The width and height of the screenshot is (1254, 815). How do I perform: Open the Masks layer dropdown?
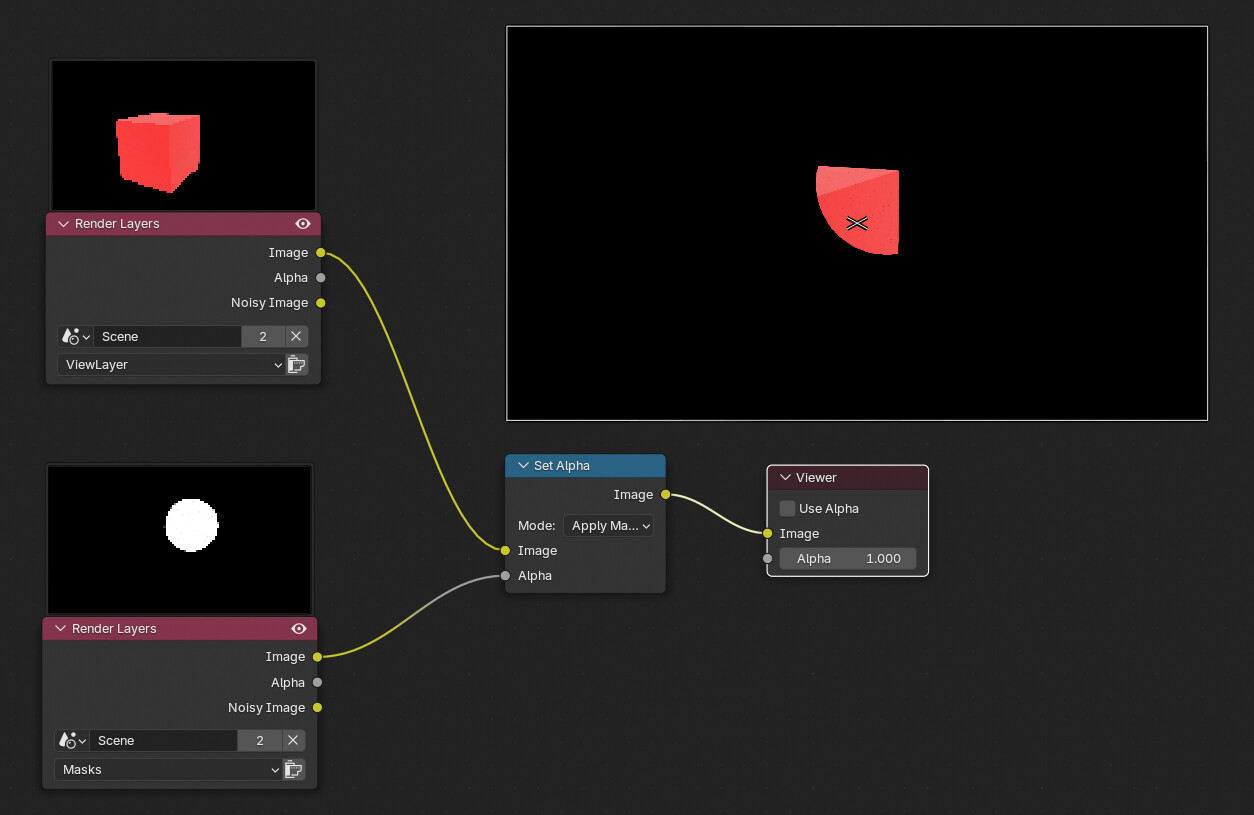coord(169,769)
